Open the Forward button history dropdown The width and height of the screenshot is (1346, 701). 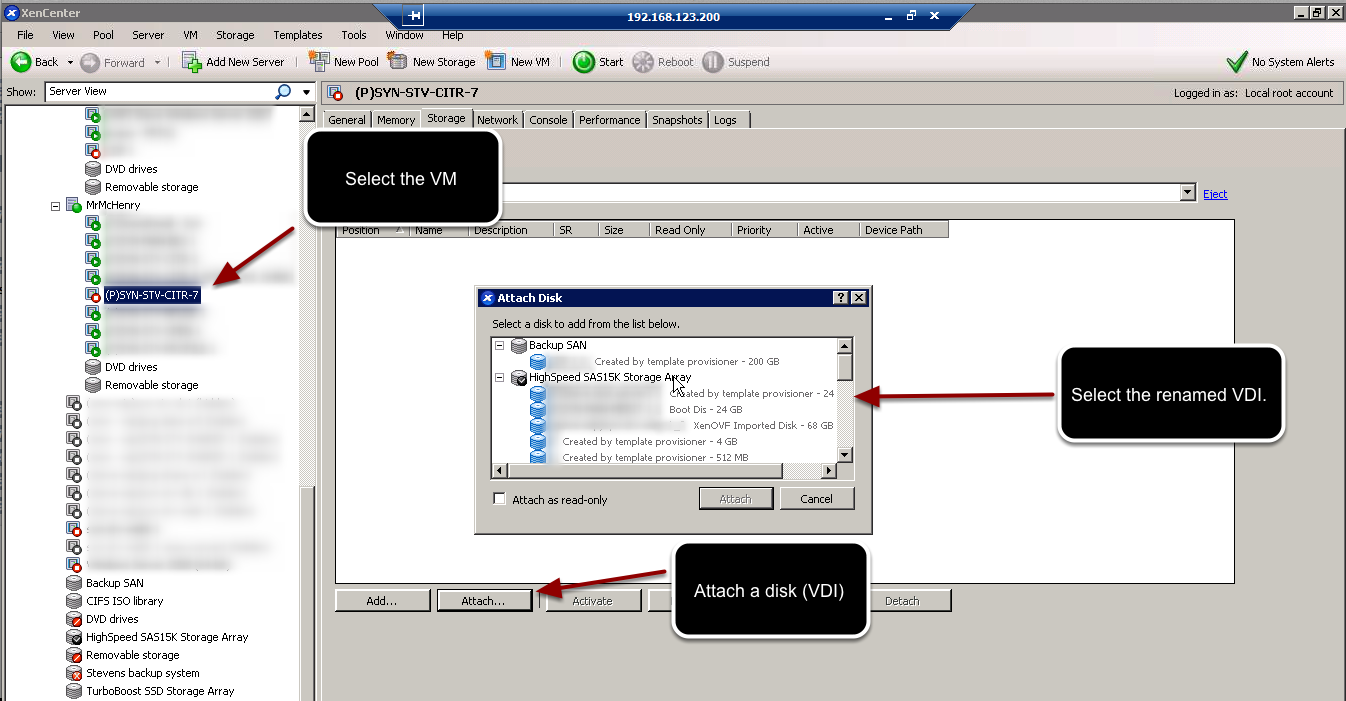(x=157, y=62)
